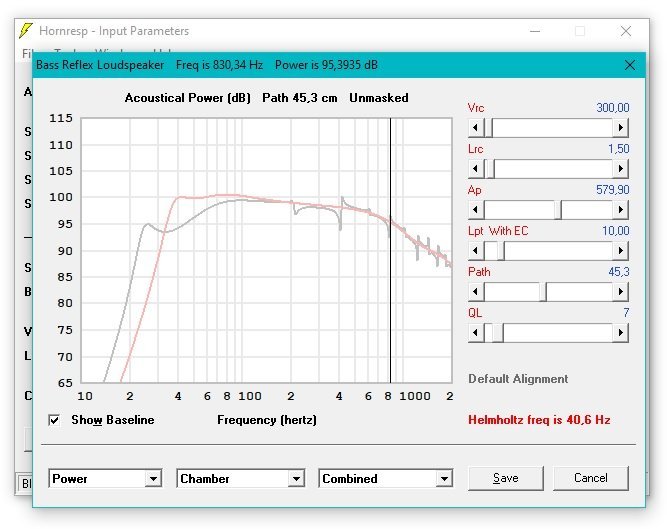Close the Bass Reflex Loudspeaker dialog

pos(629,65)
